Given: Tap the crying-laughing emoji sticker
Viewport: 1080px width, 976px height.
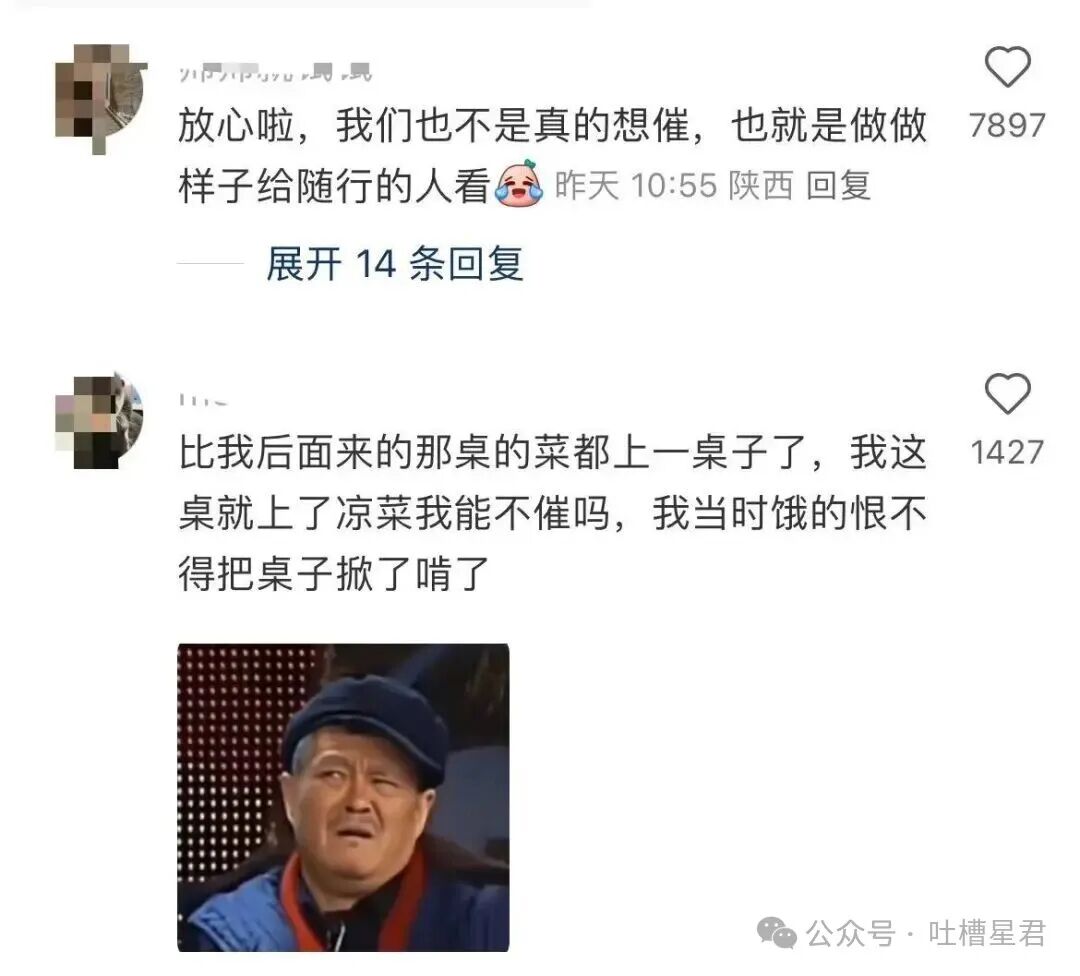Looking at the screenshot, I should tap(519, 183).
